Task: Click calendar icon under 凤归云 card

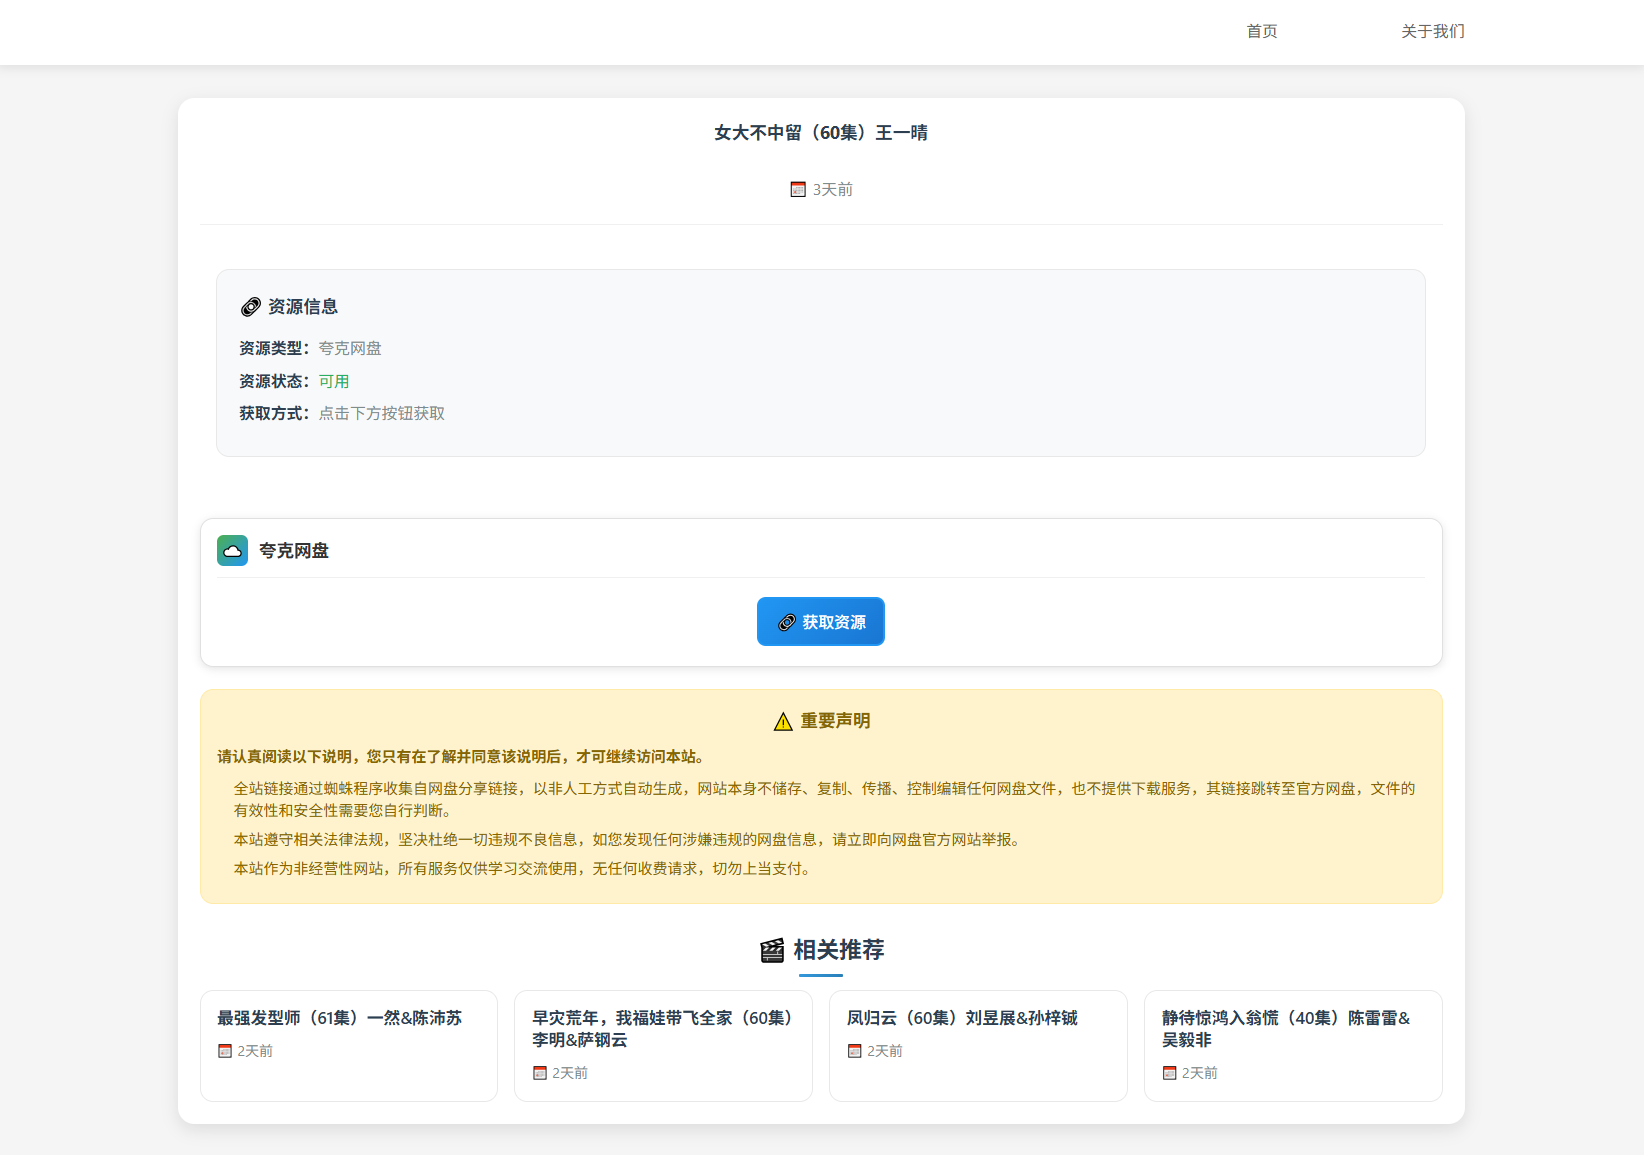Action: (x=855, y=1051)
